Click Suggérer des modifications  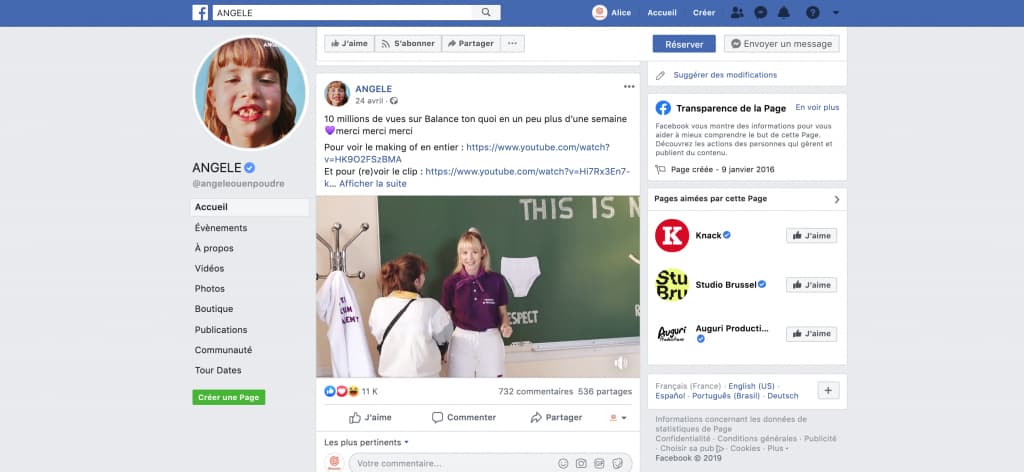725,75
